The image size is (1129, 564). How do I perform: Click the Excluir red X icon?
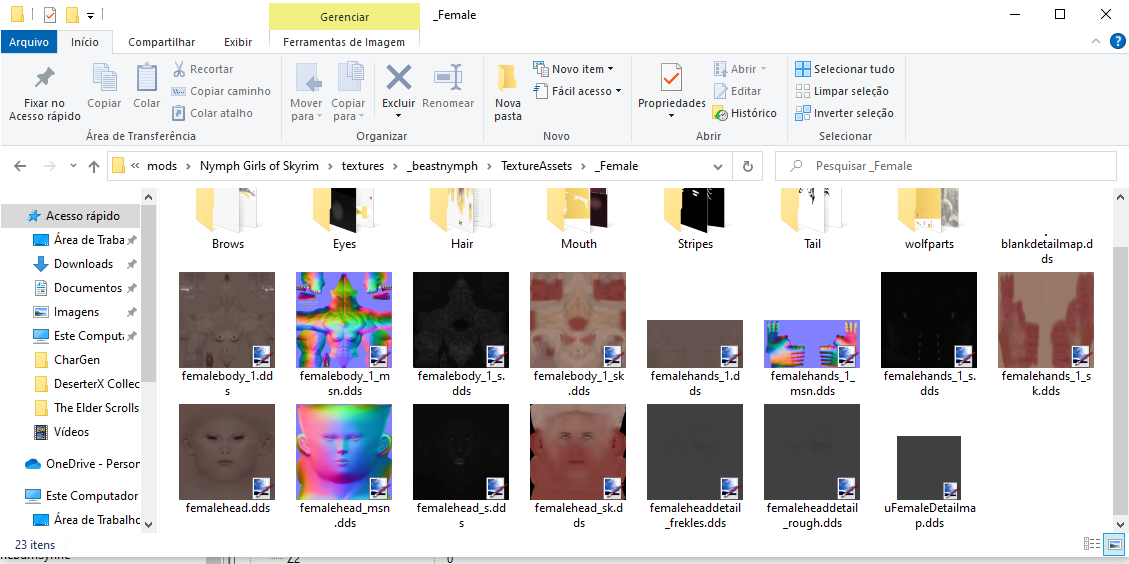[x=398, y=78]
